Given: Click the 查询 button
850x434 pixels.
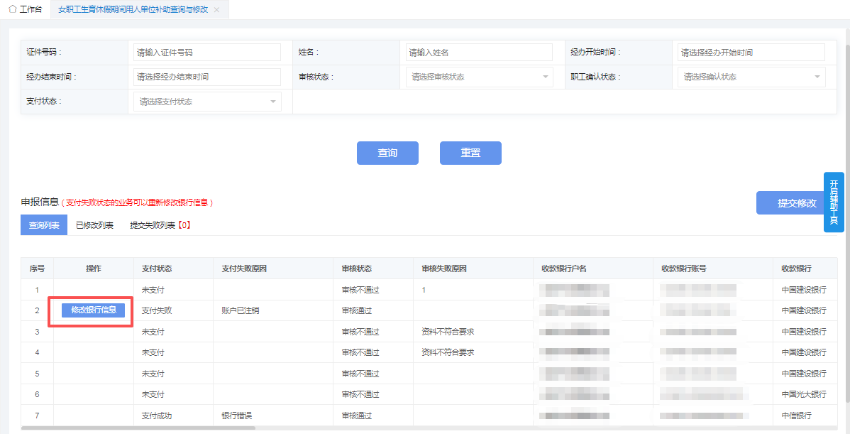Looking at the screenshot, I should [388, 153].
